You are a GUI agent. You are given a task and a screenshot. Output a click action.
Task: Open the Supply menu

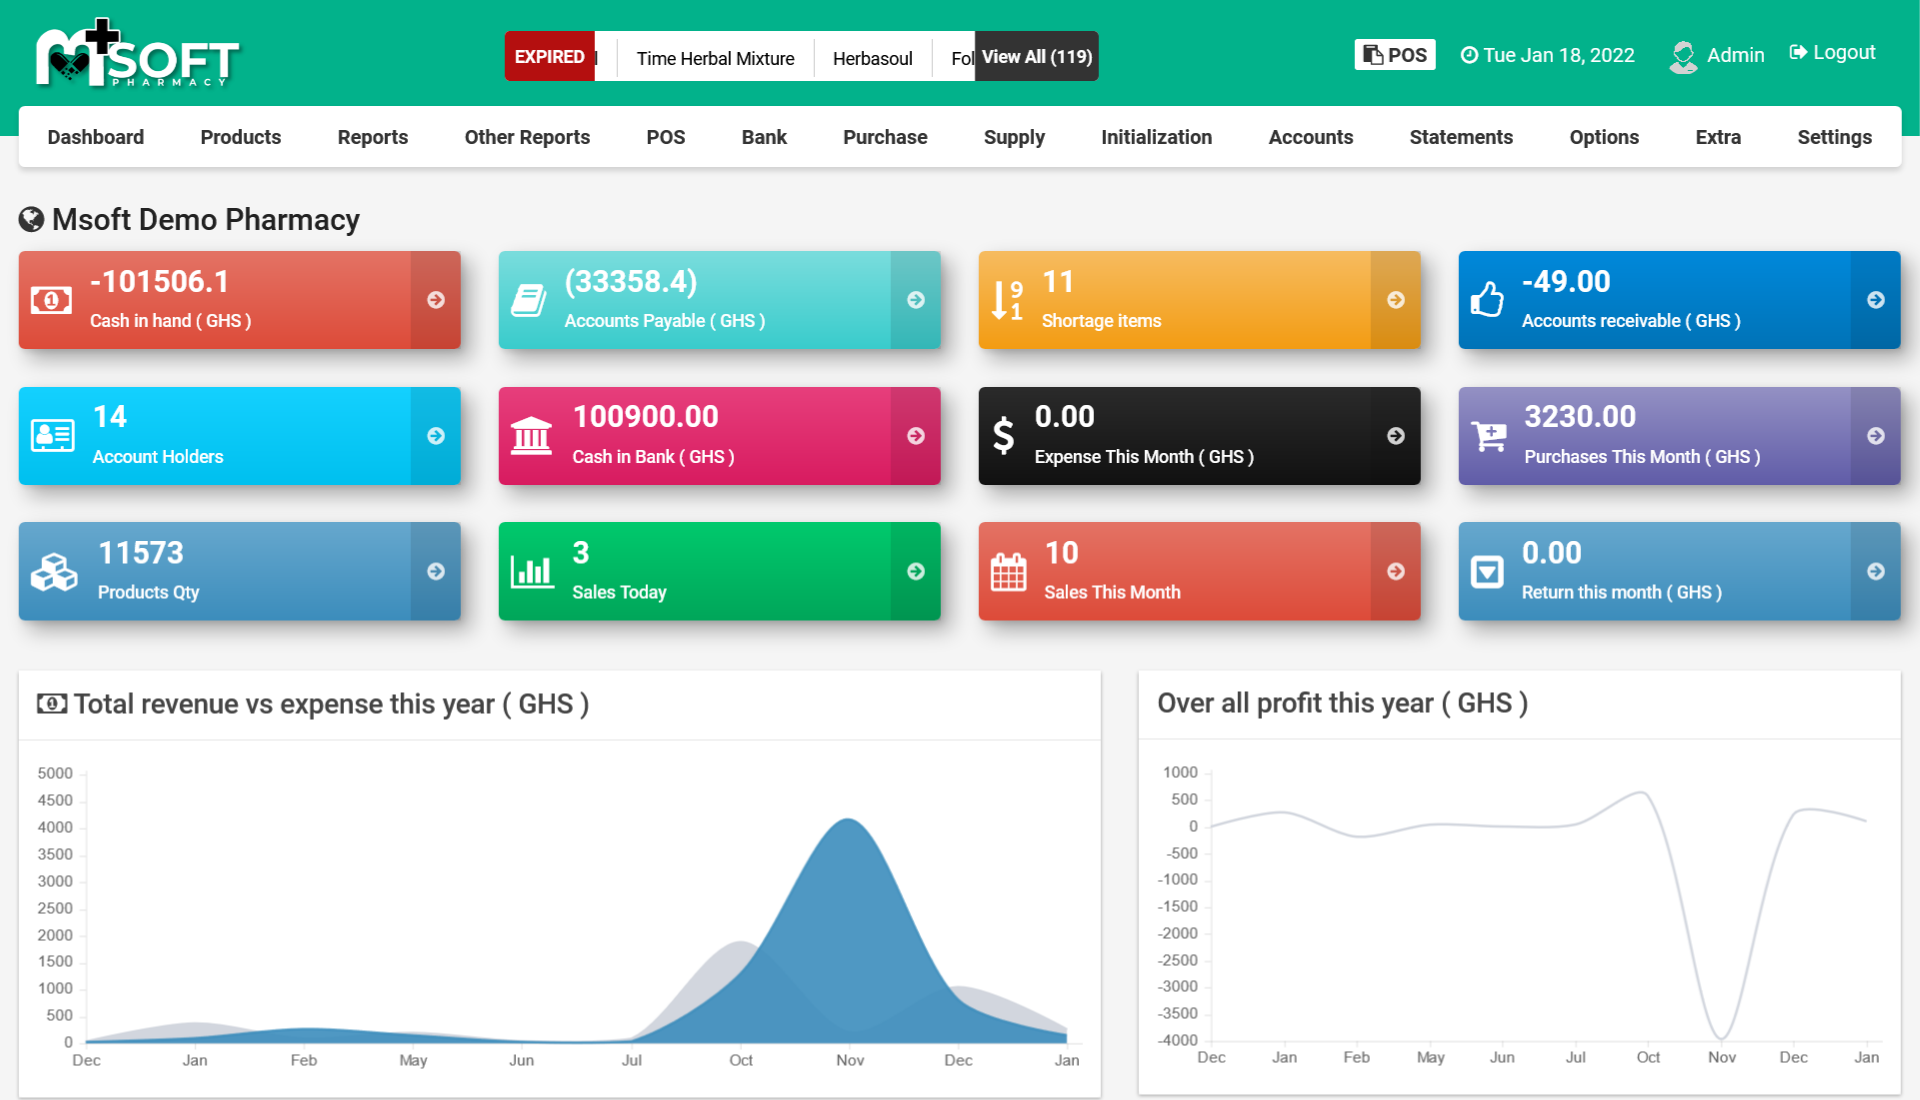click(1014, 137)
